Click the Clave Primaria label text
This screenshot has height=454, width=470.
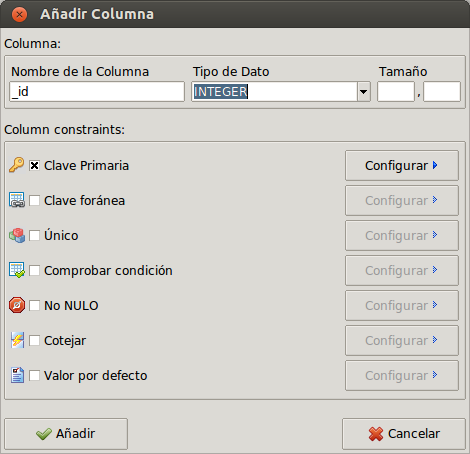point(86,166)
